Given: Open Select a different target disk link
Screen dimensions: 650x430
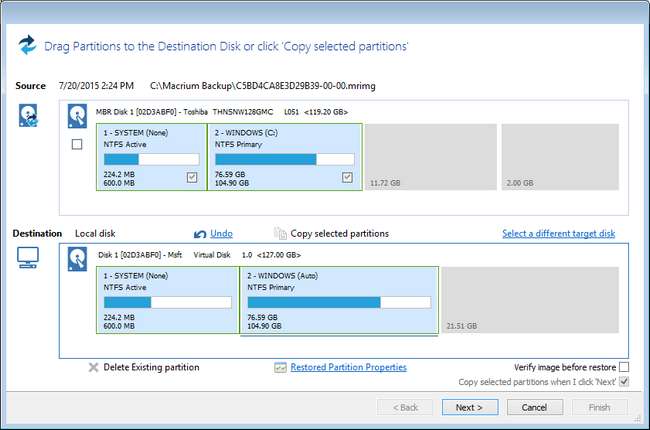Looking at the screenshot, I should pyautogui.click(x=558, y=234).
